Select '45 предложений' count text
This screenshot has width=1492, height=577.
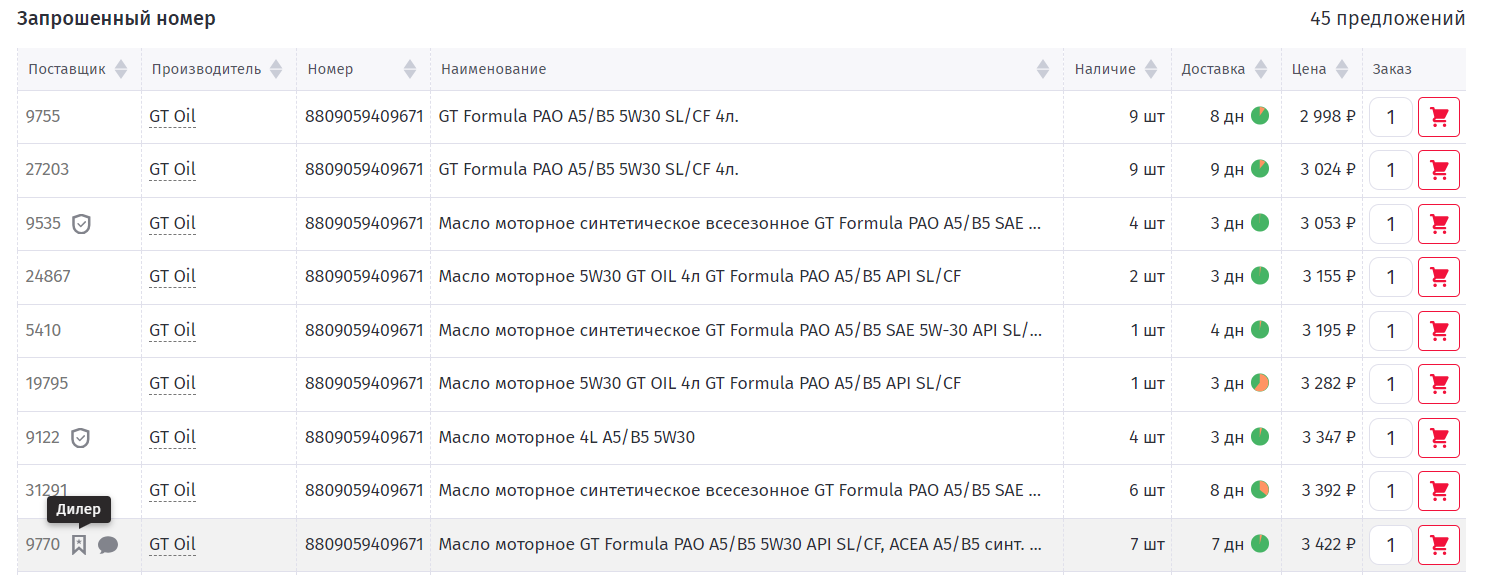coord(1388,19)
